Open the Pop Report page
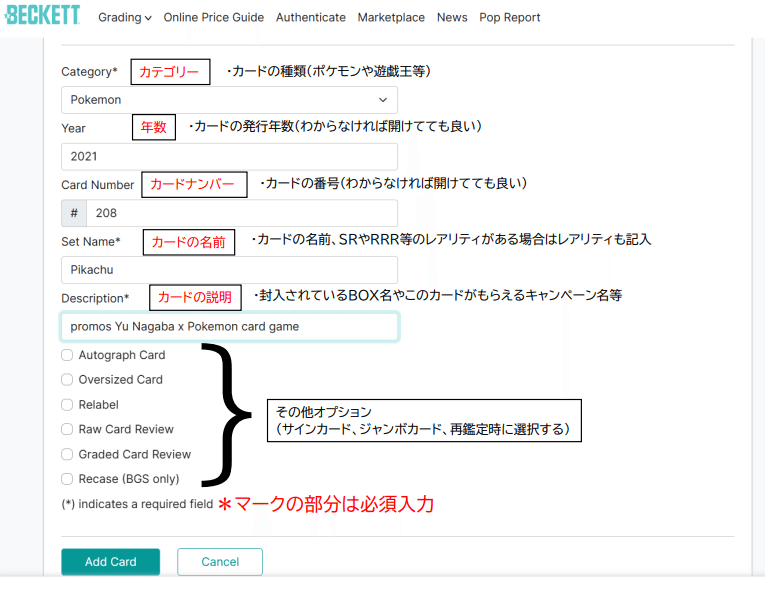This screenshot has width=769, height=592. click(x=510, y=18)
